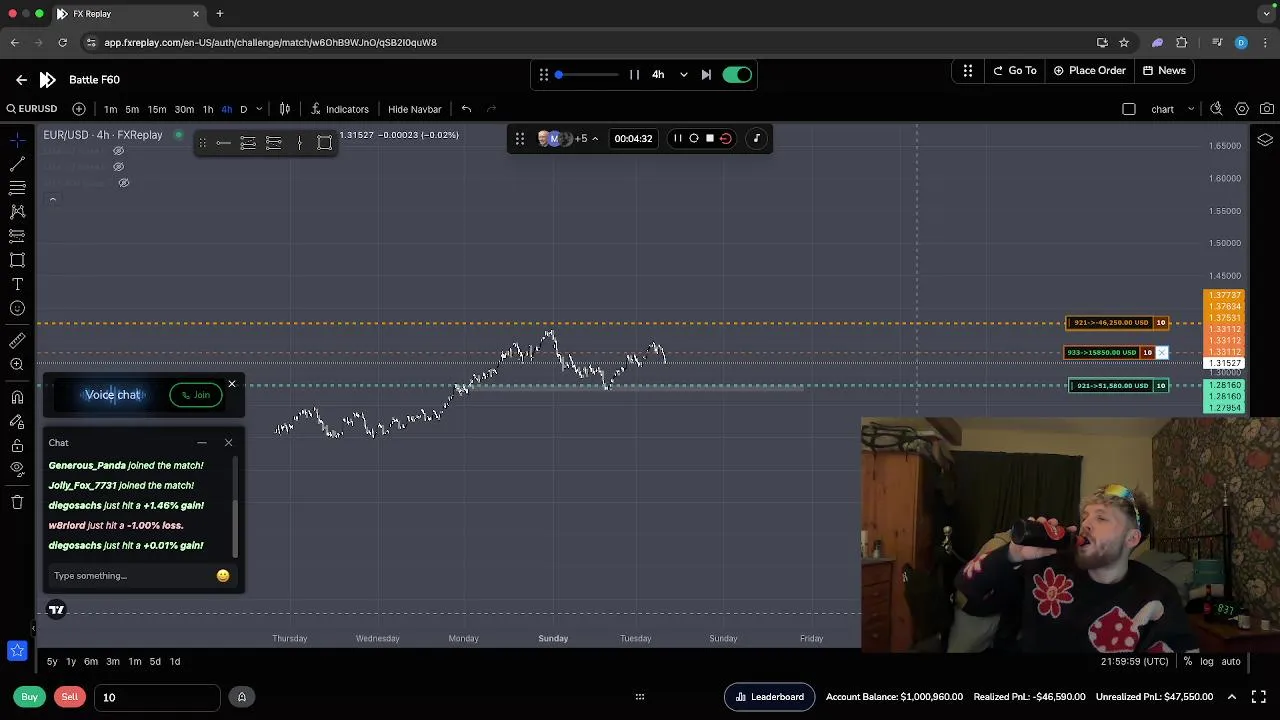Click the Sell button
The width and height of the screenshot is (1280, 720).
pos(69,697)
